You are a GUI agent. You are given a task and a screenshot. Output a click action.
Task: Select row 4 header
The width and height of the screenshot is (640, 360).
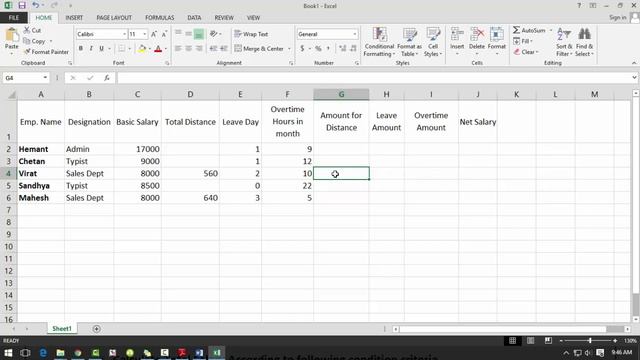[9, 173]
